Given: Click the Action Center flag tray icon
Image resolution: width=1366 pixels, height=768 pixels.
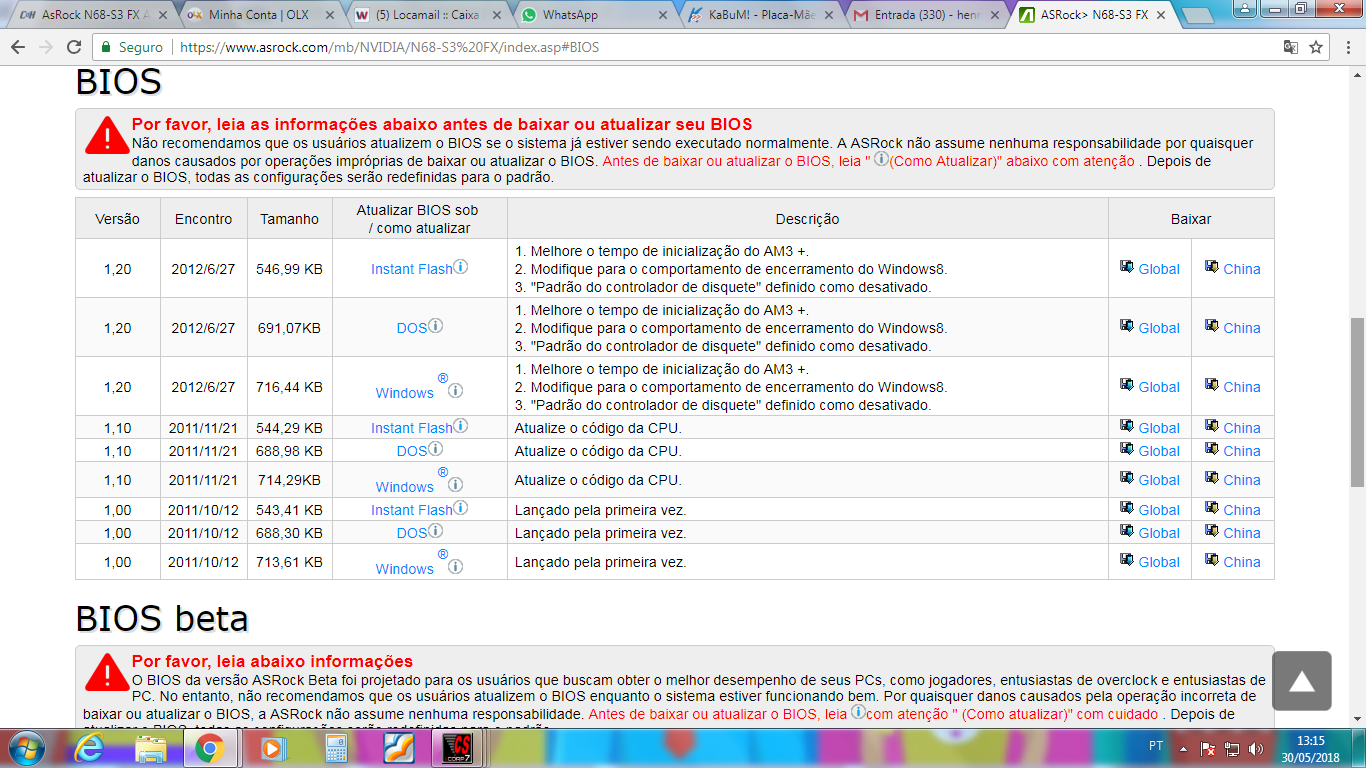Looking at the screenshot, I should 1207,748.
